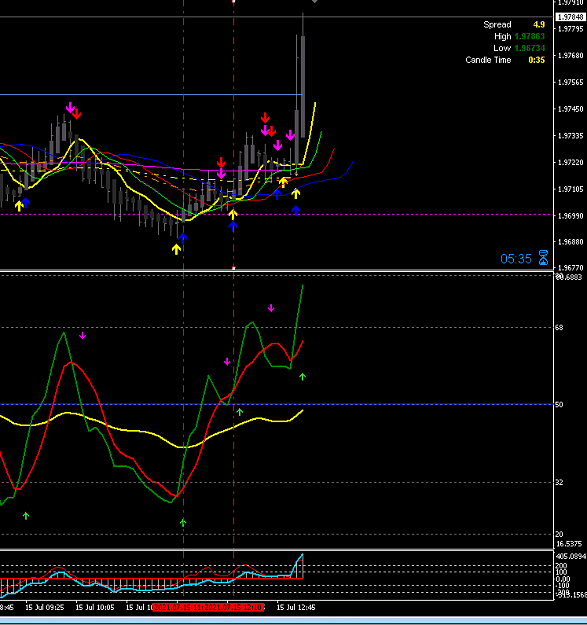Click time axis label 15 Jul 10:05
The image size is (587, 625).
(x=95, y=607)
